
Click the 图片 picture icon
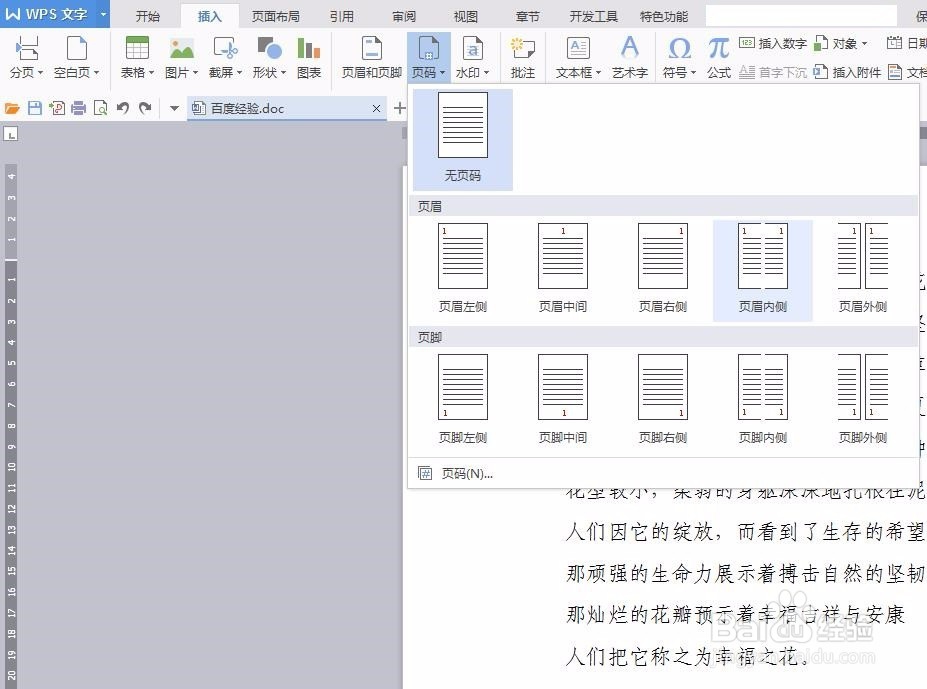point(181,48)
